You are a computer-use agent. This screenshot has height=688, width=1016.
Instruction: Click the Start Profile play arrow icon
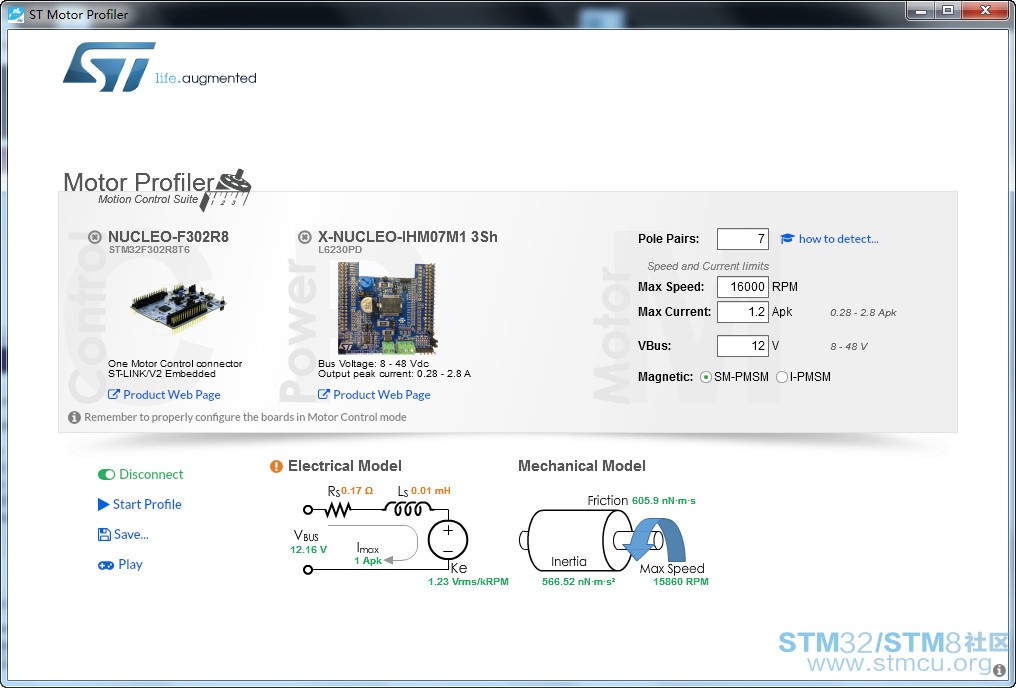coord(103,504)
